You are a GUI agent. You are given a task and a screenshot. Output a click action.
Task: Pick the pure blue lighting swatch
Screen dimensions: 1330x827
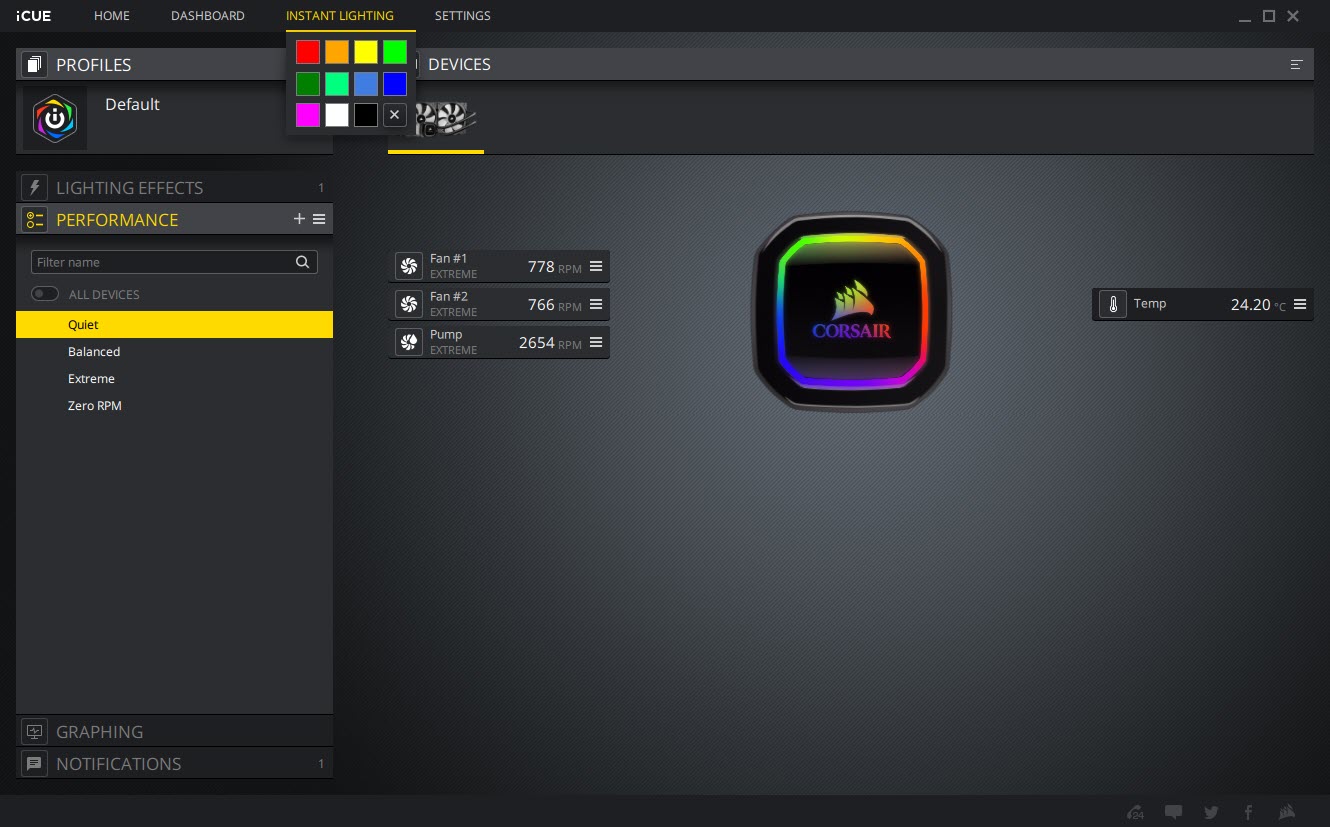(395, 83)
